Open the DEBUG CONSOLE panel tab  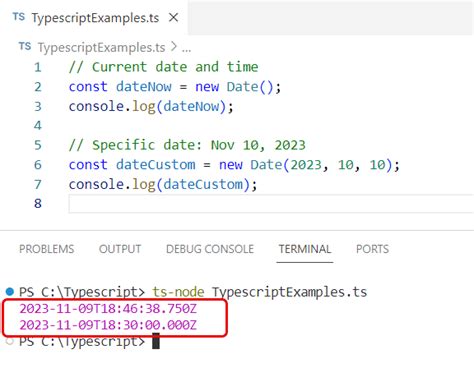click(210, 249)
